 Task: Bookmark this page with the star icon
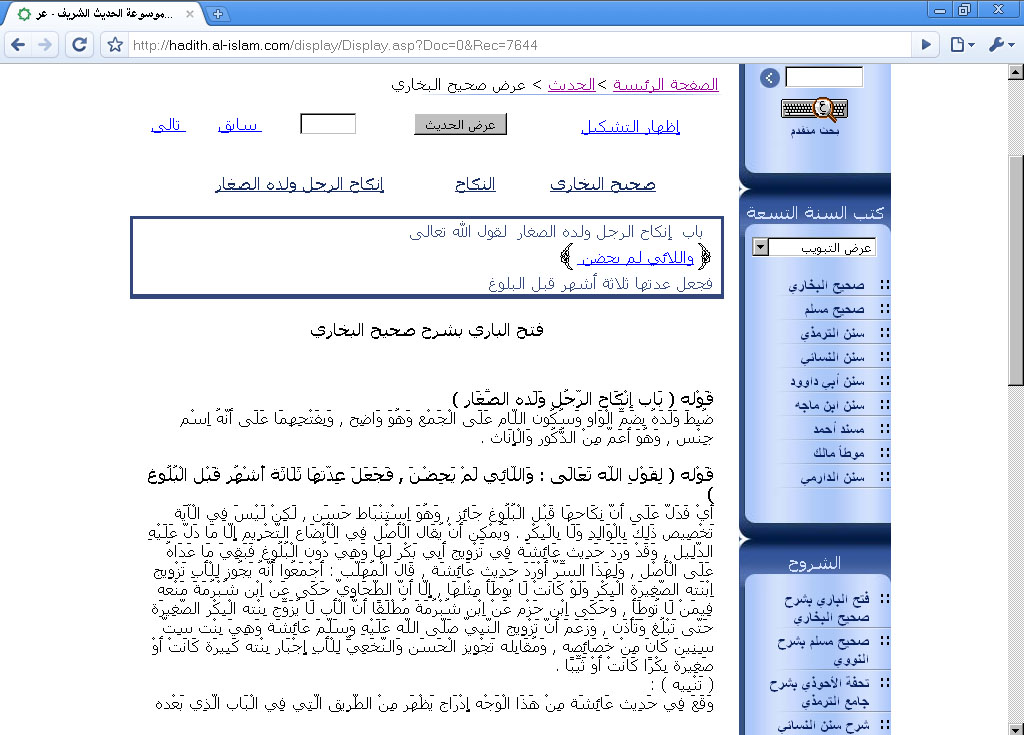(x=115, y=45)
